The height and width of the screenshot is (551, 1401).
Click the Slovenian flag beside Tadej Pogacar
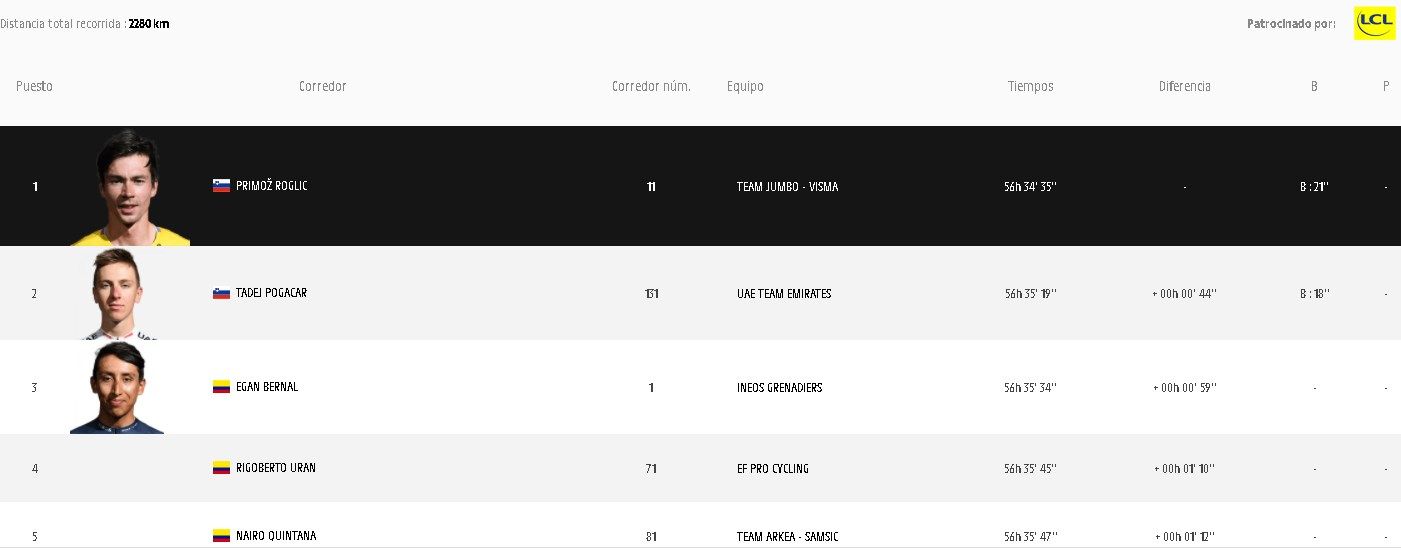pos(221,293)
